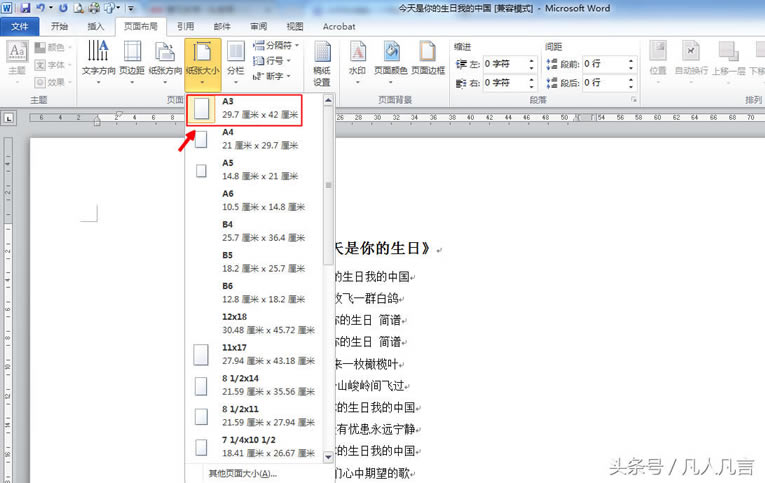Click paper size list scroll down arrow
765x483 pixels.
328,457
